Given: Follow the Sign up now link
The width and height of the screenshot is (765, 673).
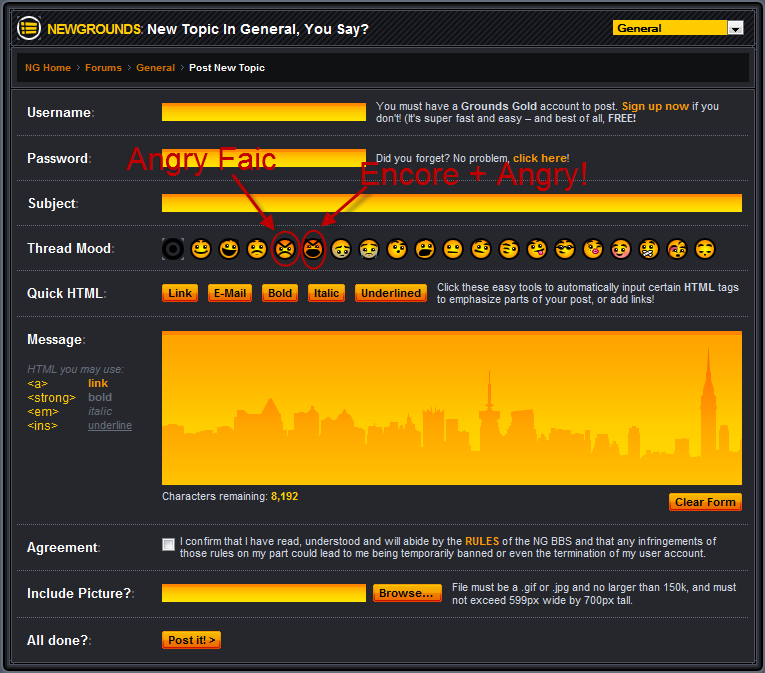Looking at the screenshot, I should tap(655, 106).
